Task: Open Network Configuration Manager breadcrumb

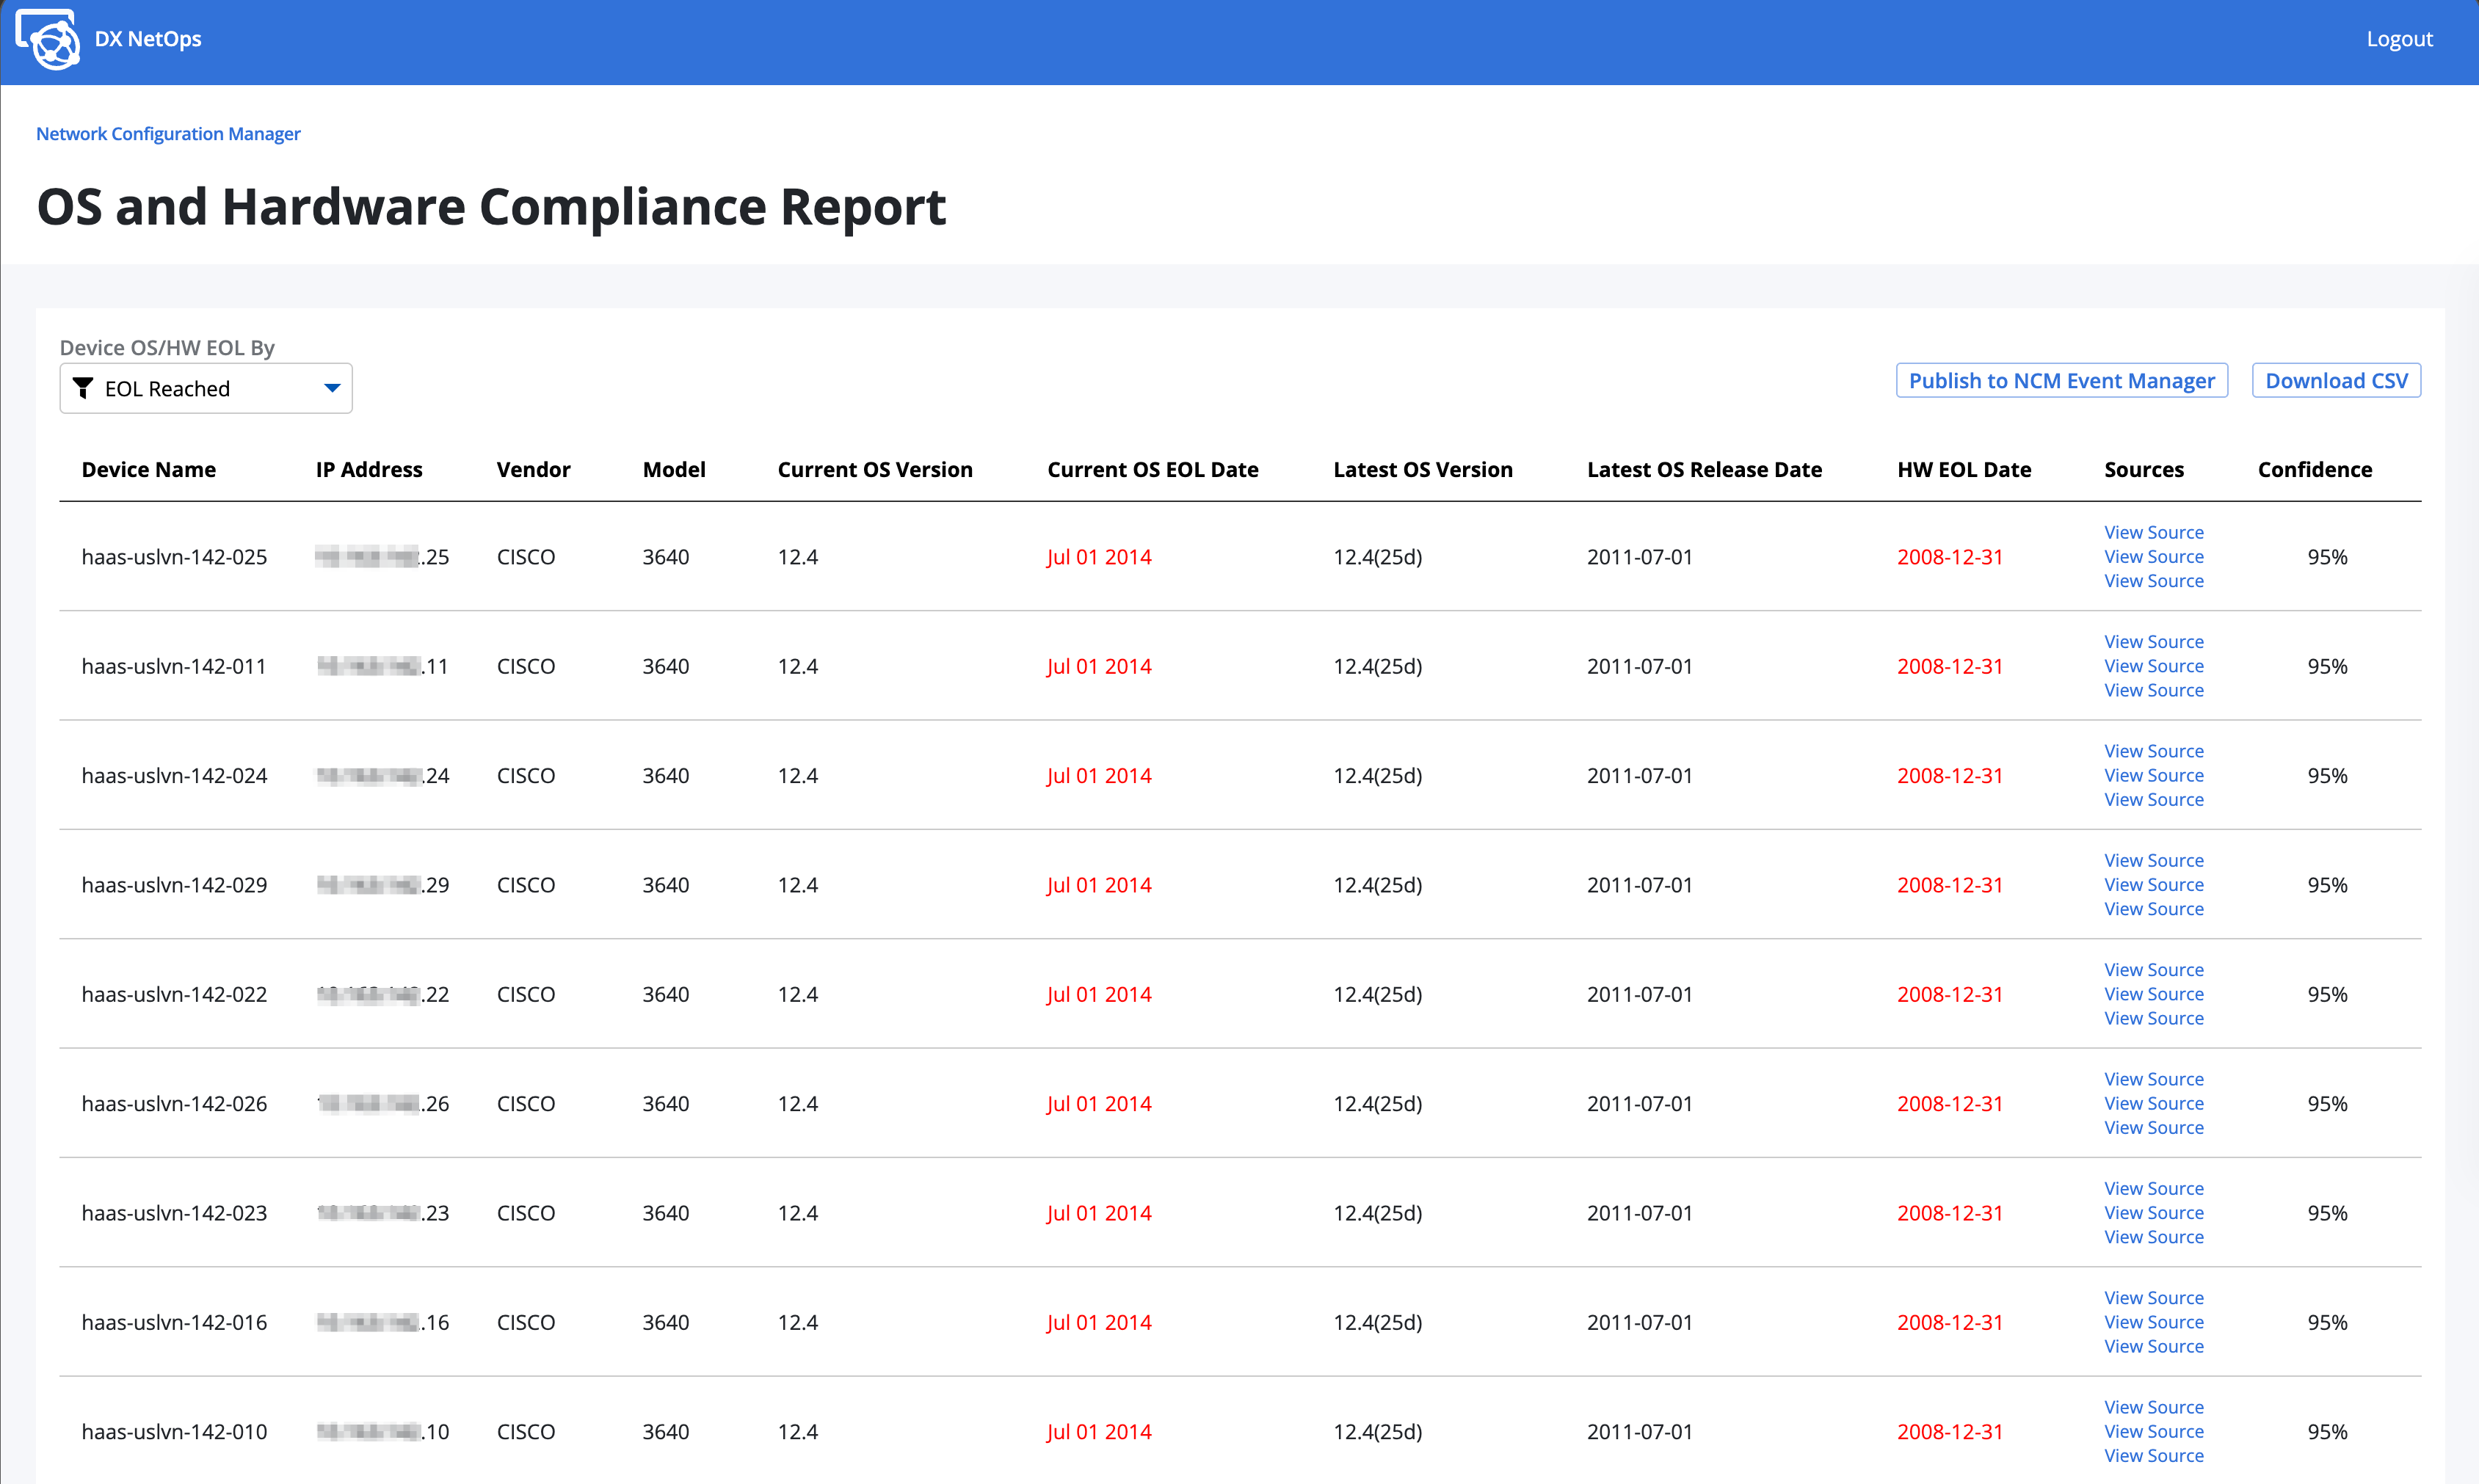Action: 168,134
